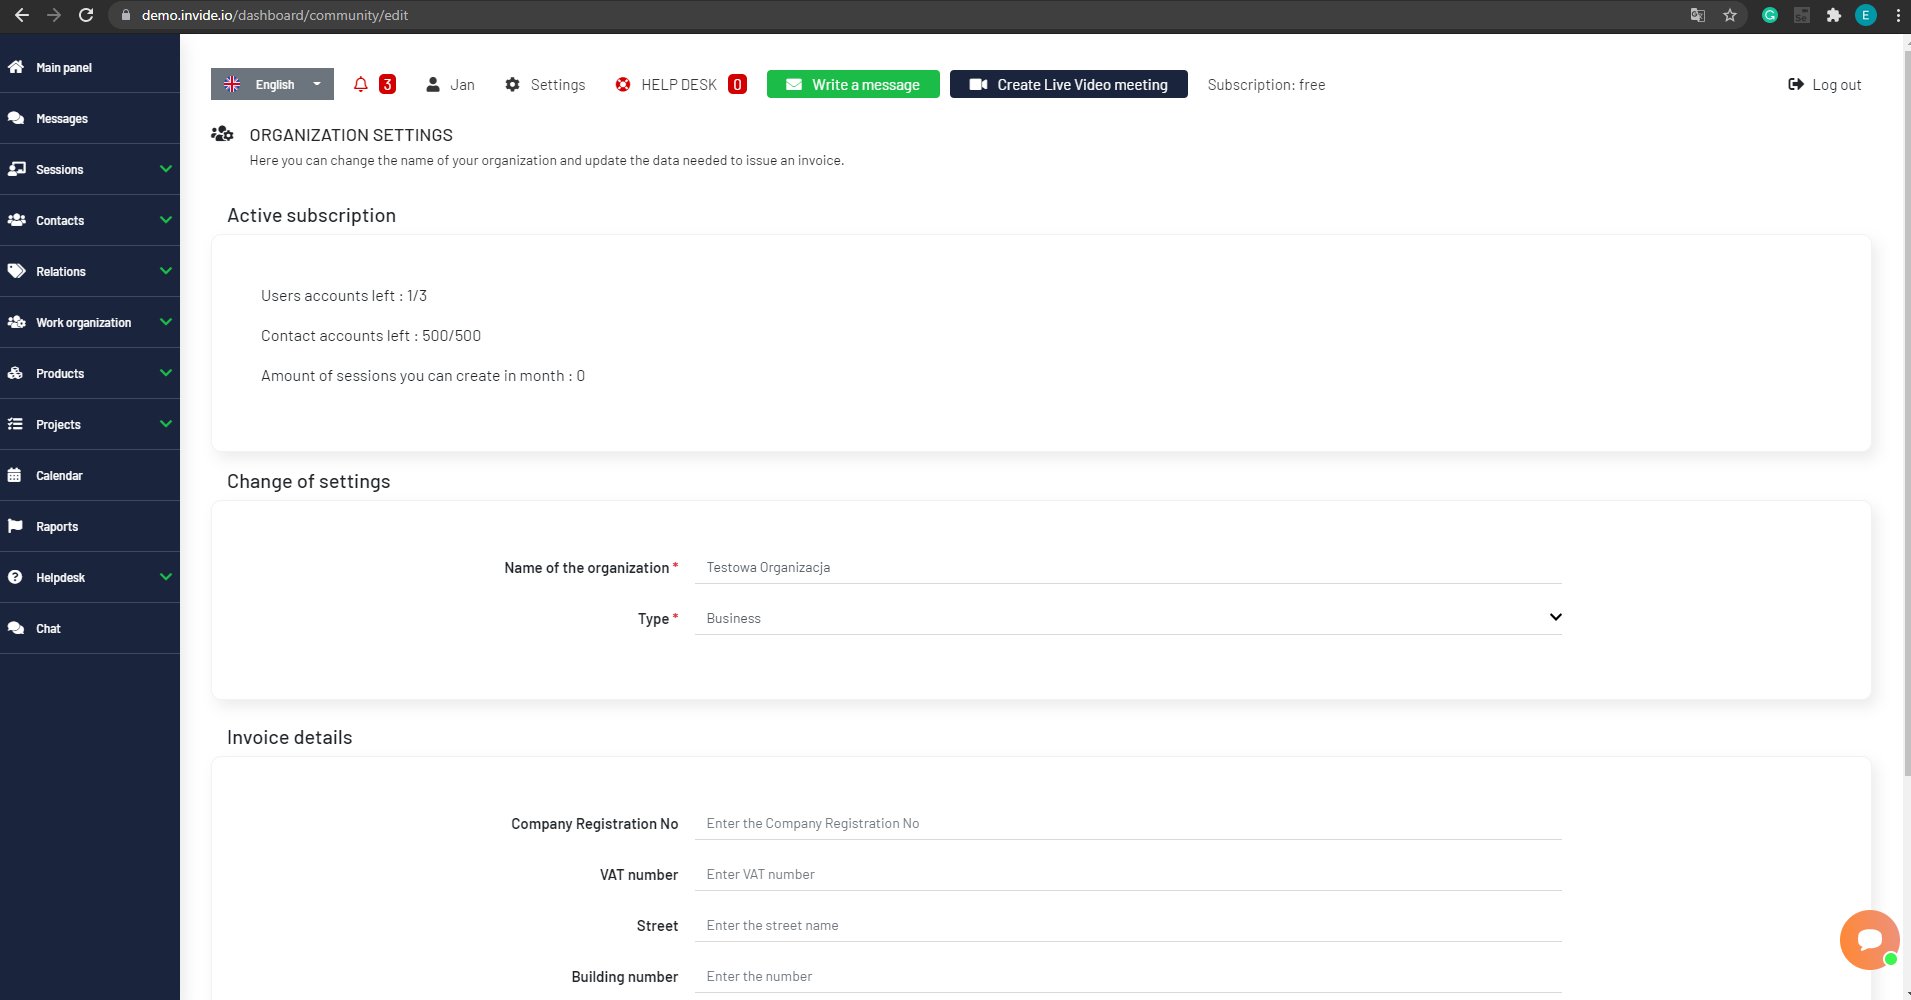Image resolution: width=1911 pixels, height=1000 pixels.
Task: Open Settings via the gear icon
Action: coord(513,84)
